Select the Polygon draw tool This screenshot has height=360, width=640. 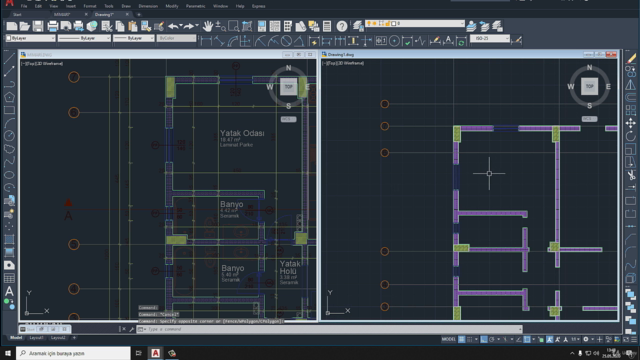(9, 97)
